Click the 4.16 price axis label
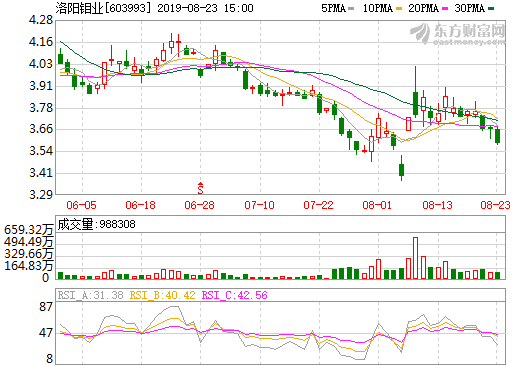 coord(41,42)
